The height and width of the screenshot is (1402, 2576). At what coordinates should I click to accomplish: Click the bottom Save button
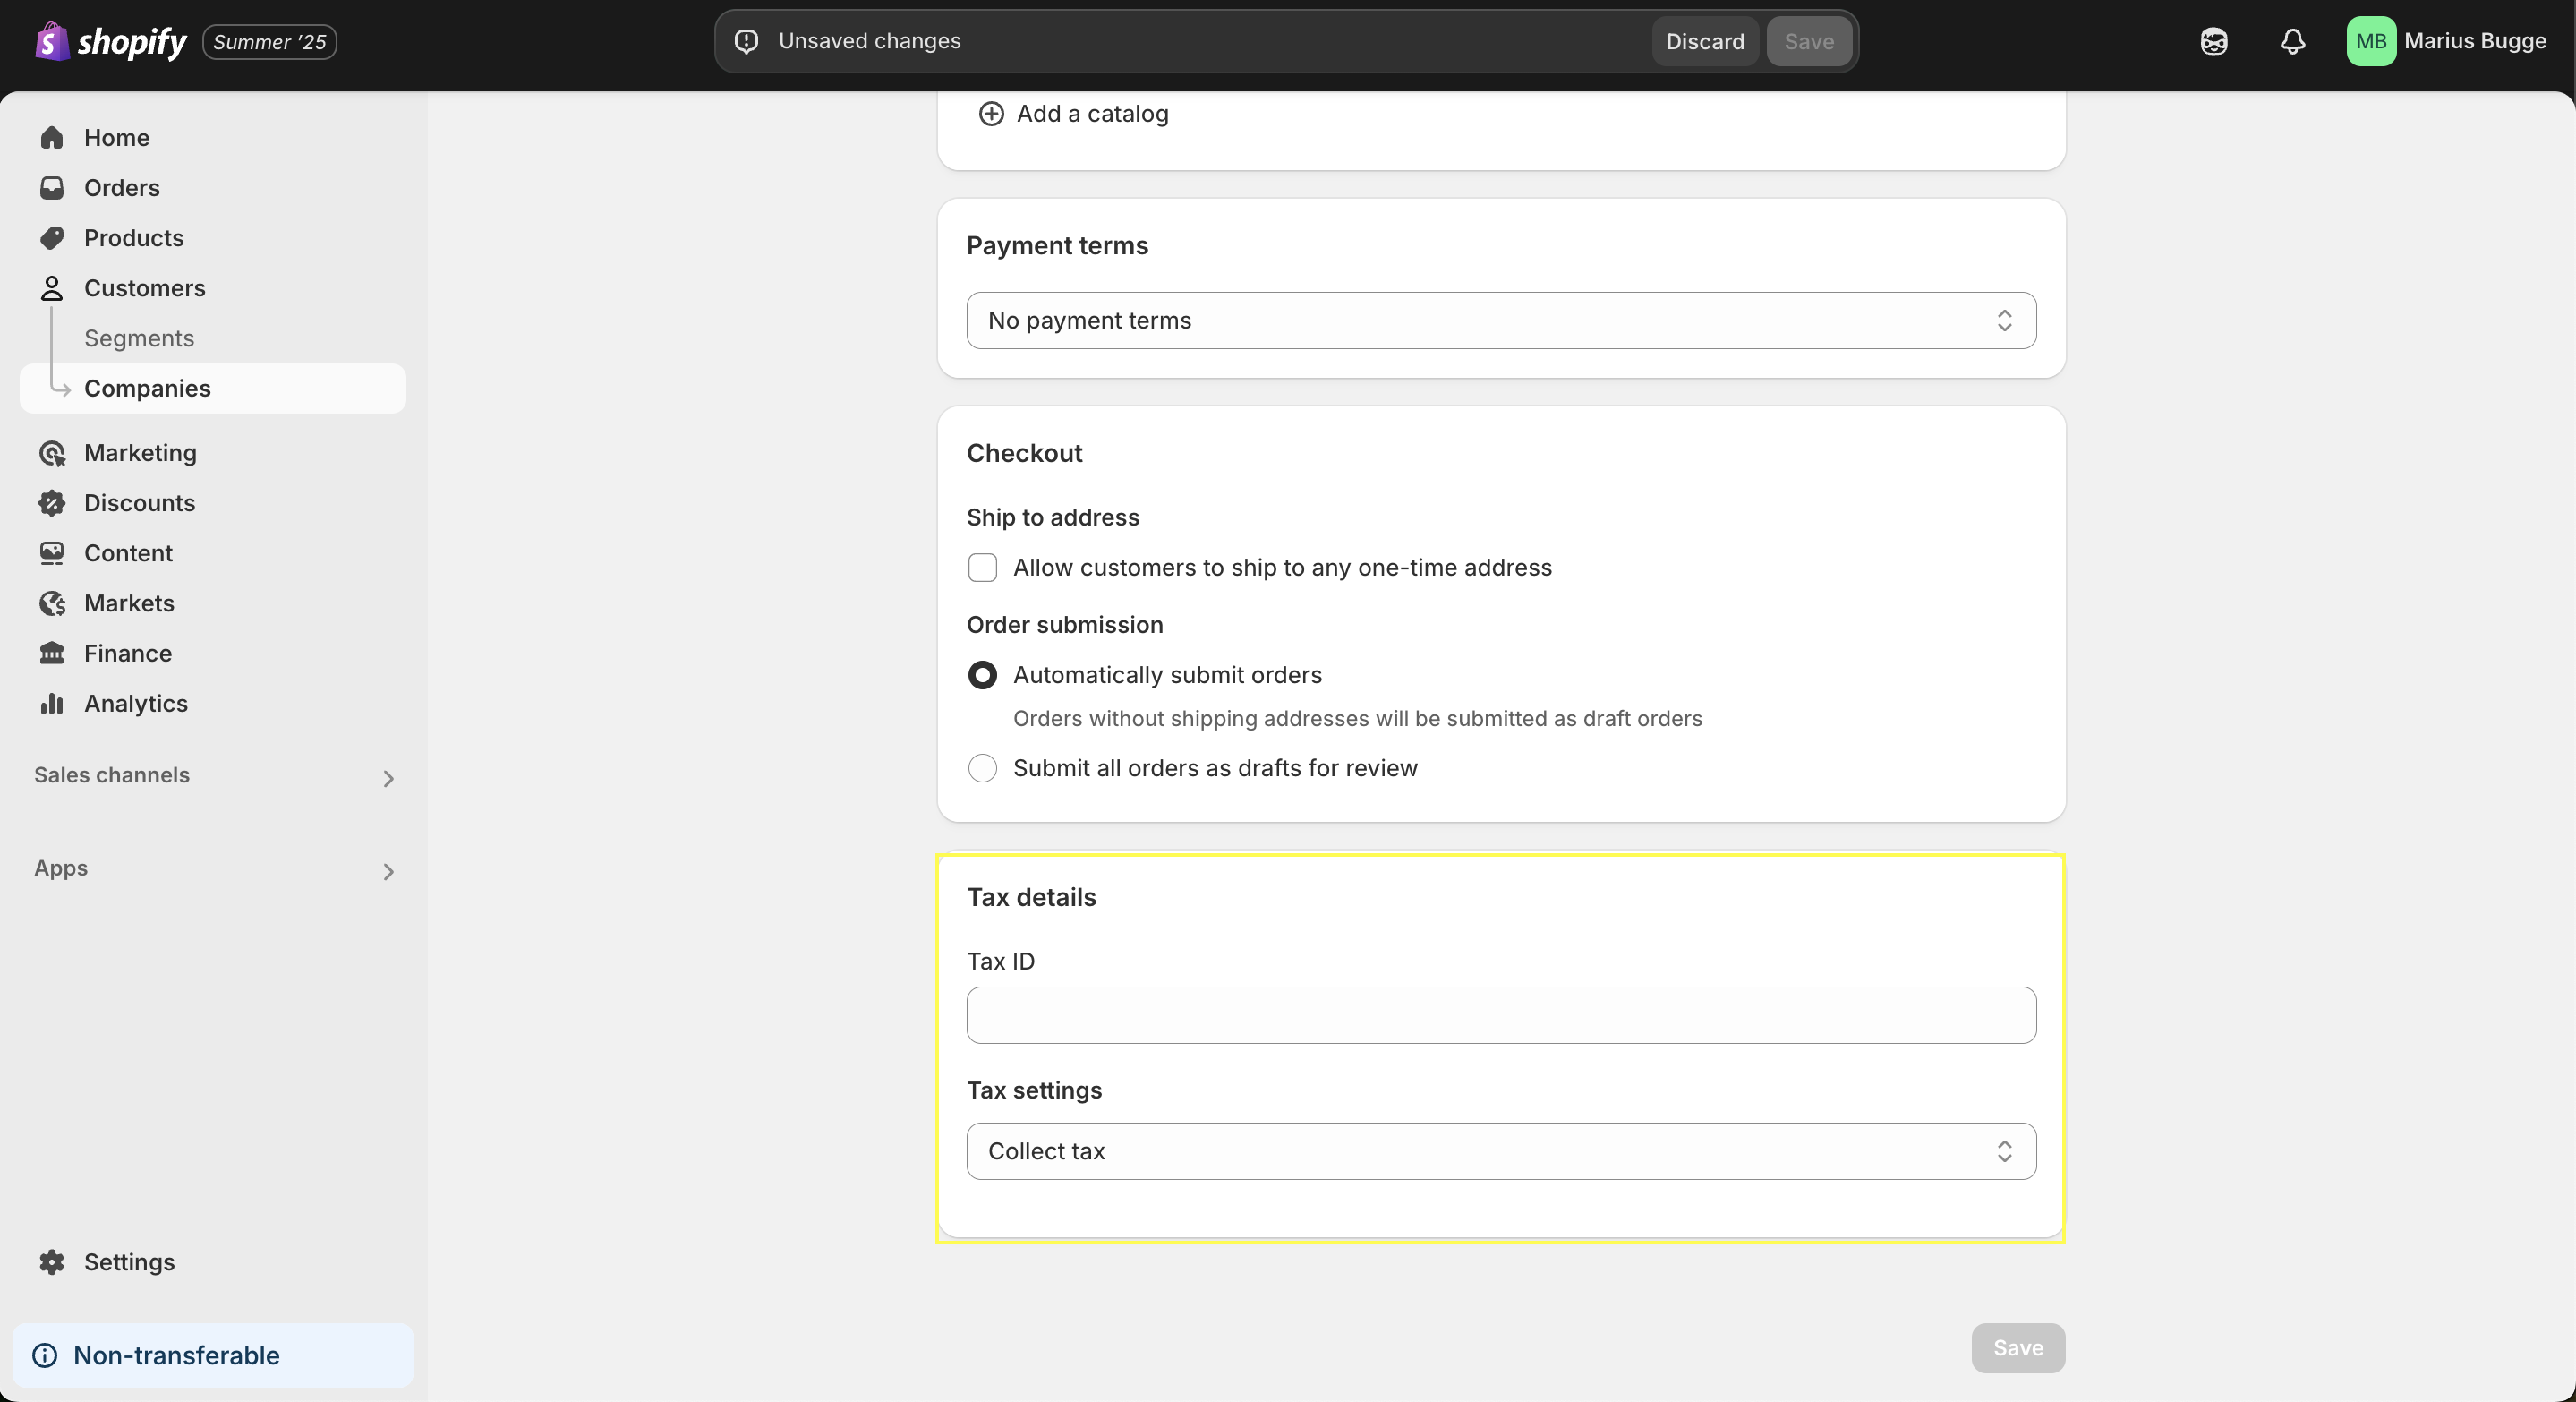(2018, 1348)
